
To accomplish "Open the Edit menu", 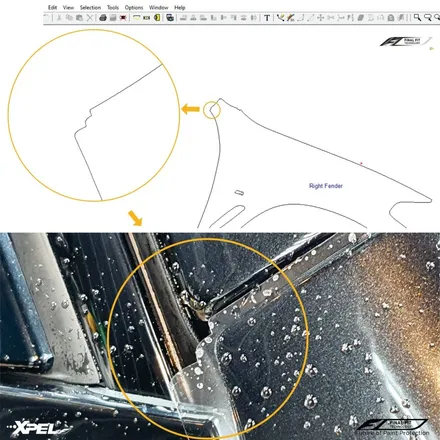I will pyautogui.click(x=52, y=7).
